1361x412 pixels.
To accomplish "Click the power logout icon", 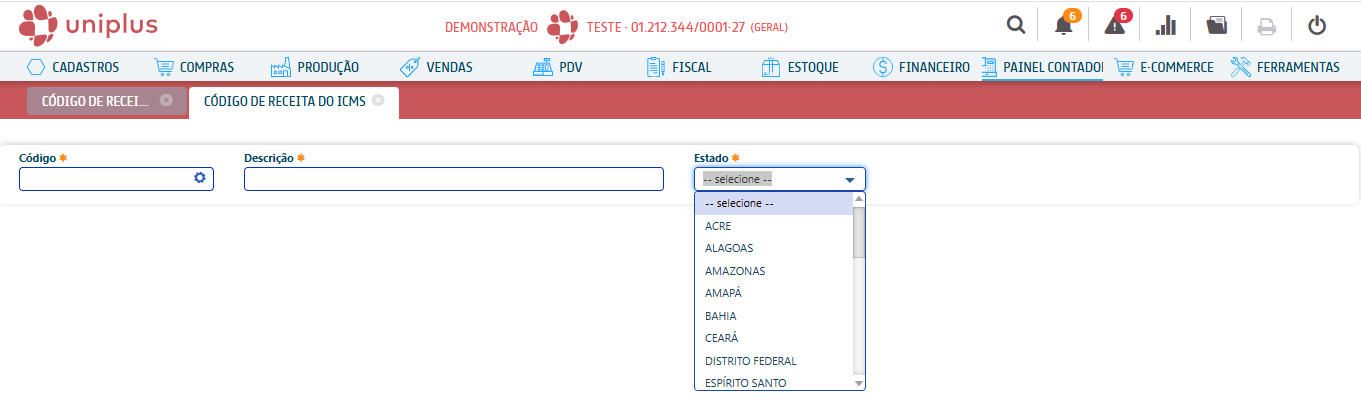I will pyautogui.click(x=1317, y=26).
